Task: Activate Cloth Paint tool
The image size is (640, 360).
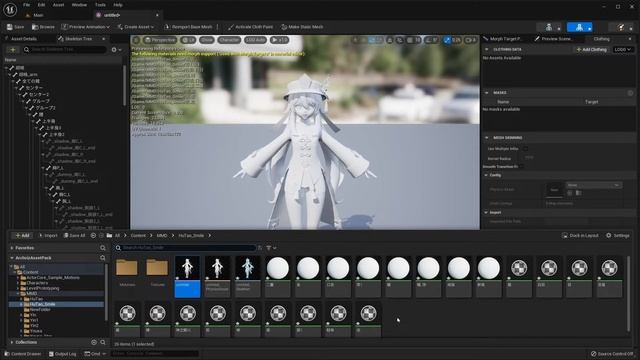Action: (251, 27)
